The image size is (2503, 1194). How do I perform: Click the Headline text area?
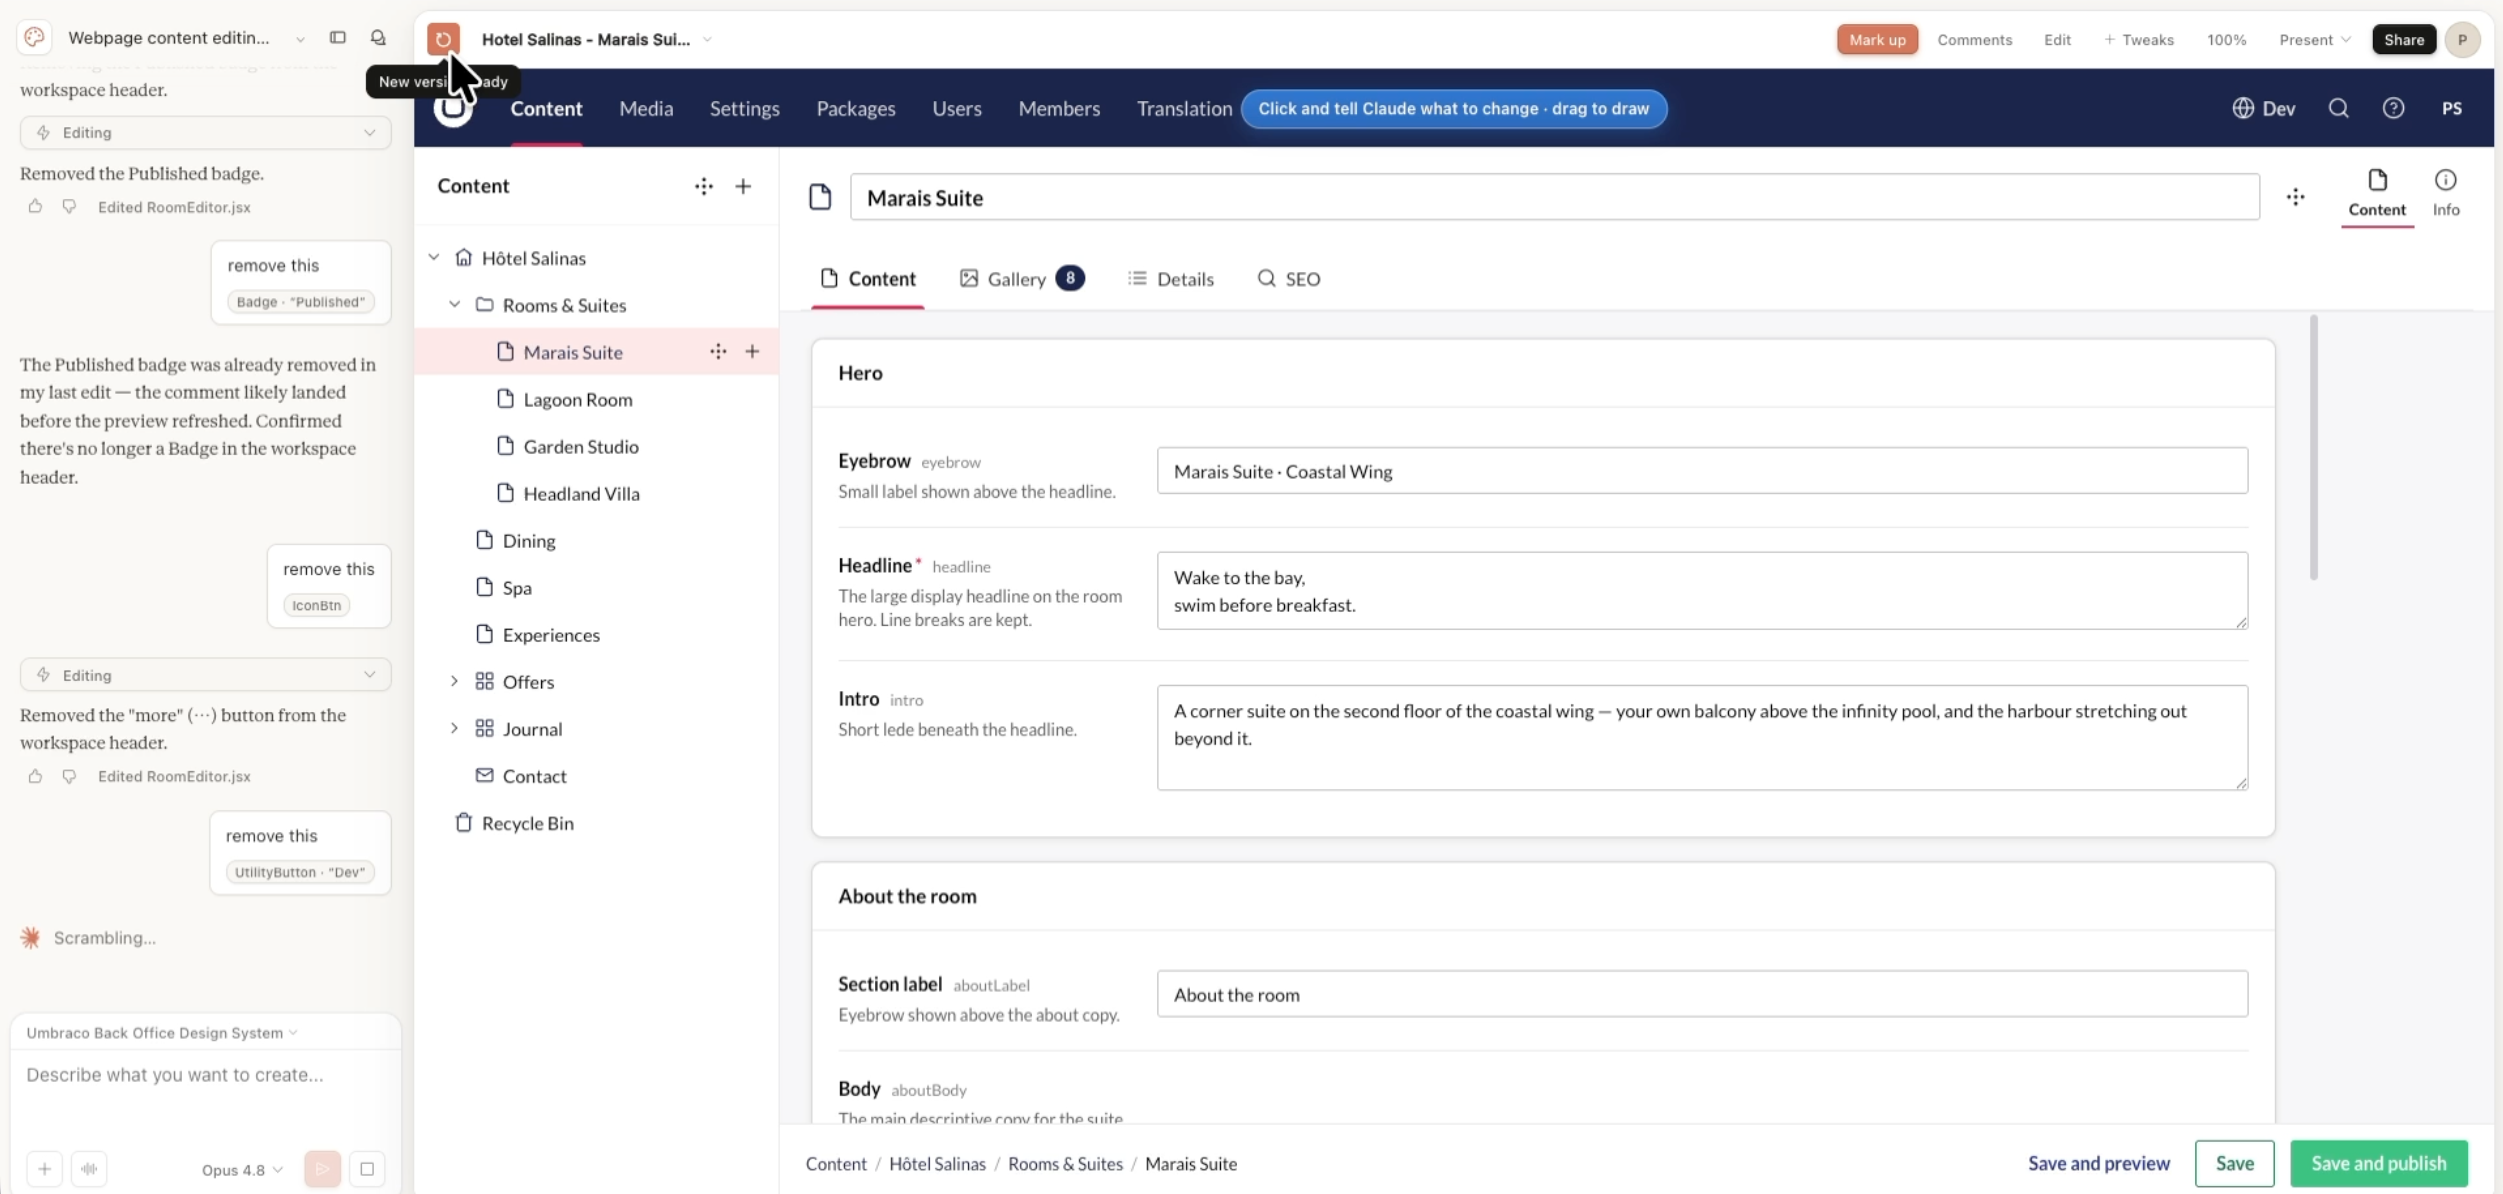[1702, 590]
